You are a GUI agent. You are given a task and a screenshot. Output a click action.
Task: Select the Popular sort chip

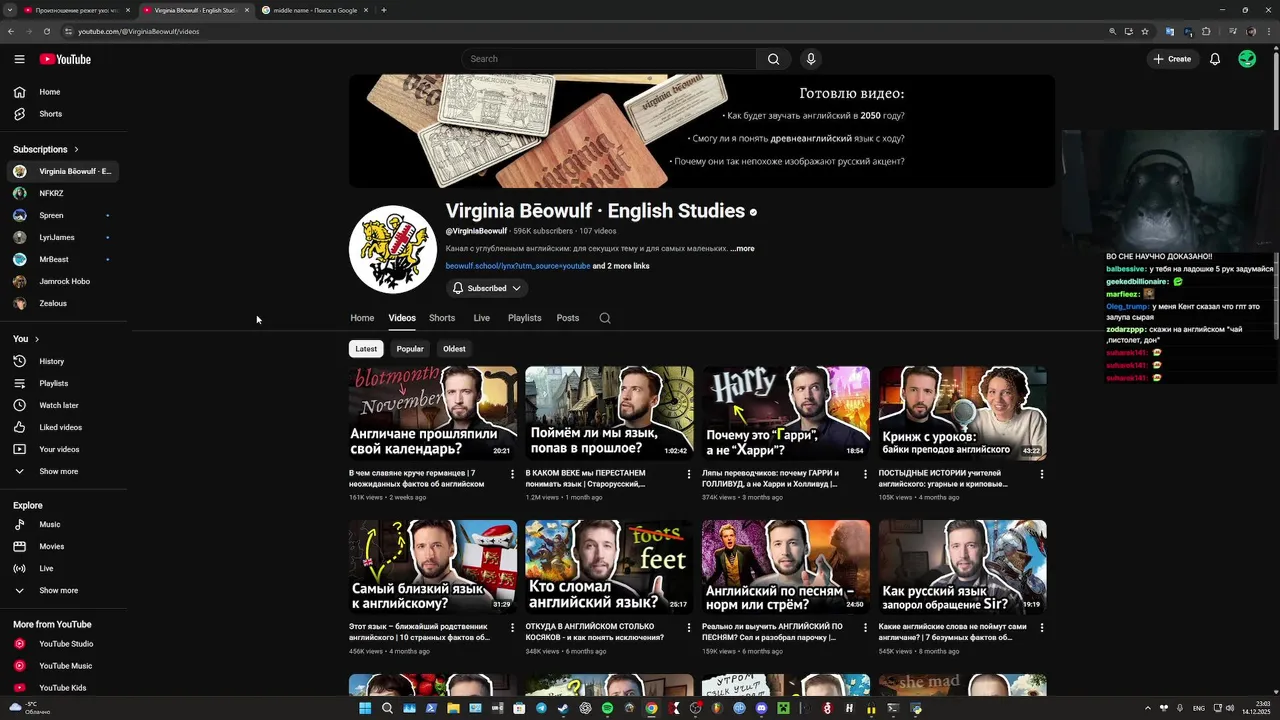click(x=410, y=349)
